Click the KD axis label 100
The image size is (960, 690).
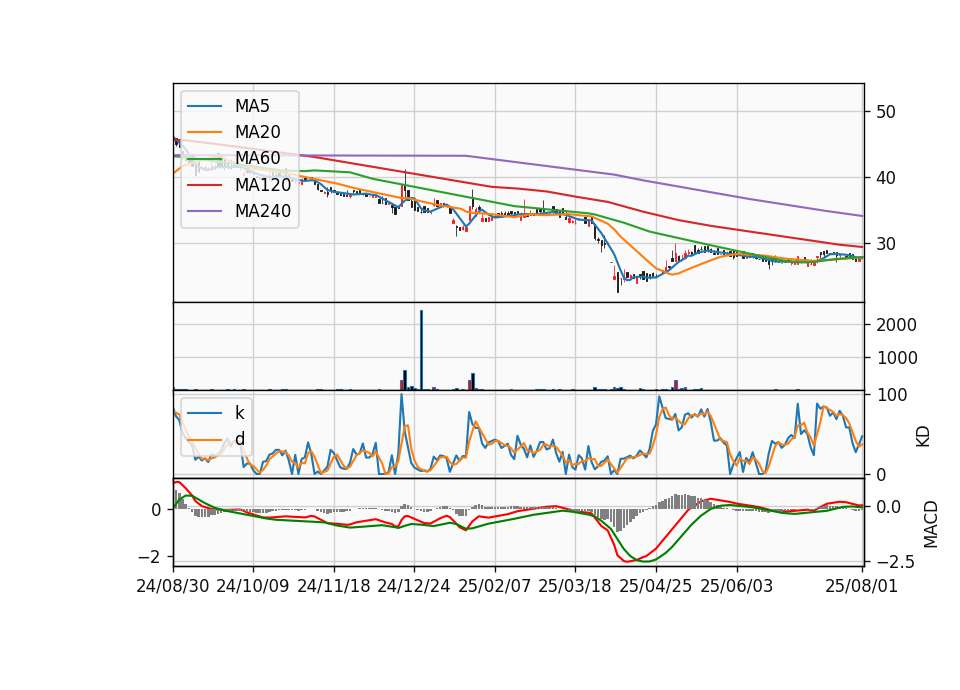891,395
